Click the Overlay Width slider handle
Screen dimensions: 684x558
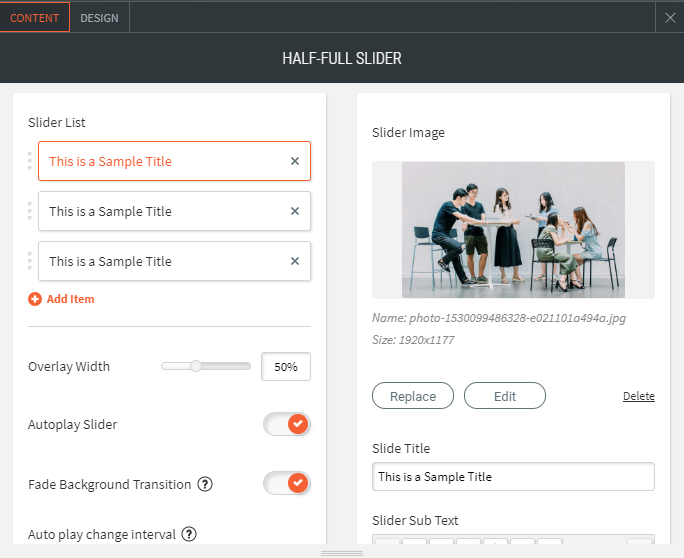click(x=197, y=366)
